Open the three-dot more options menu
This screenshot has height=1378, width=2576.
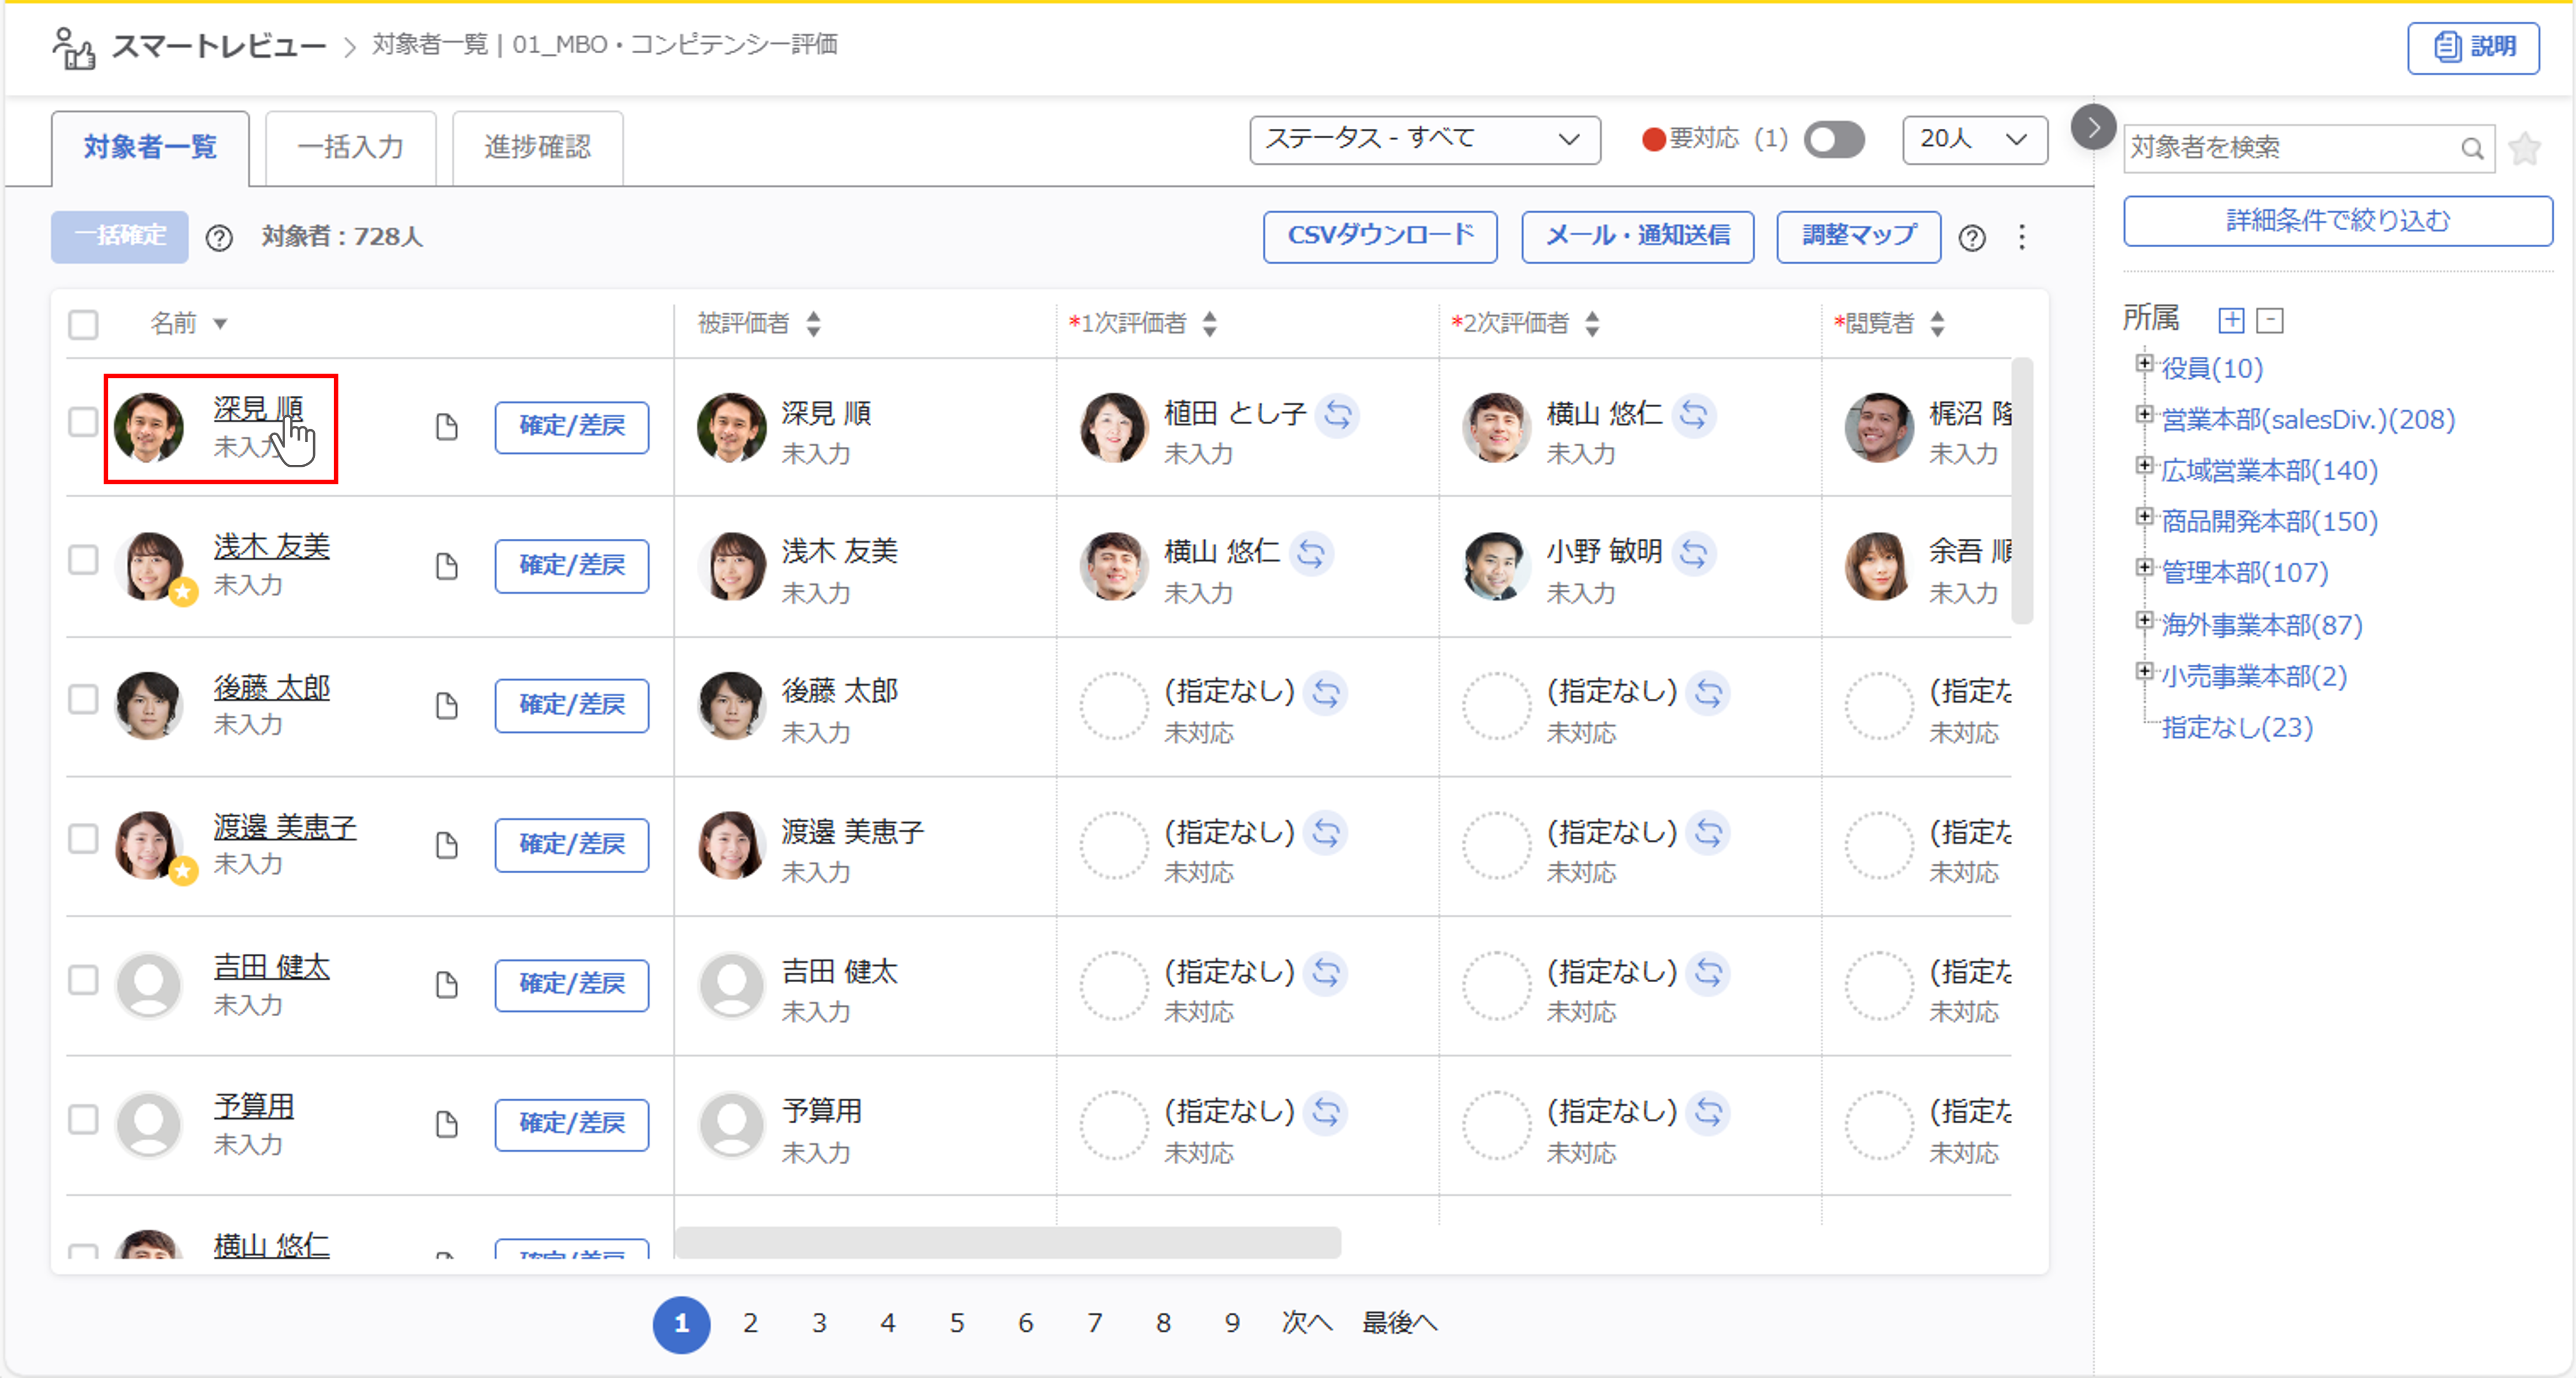tap(2022, 237)
